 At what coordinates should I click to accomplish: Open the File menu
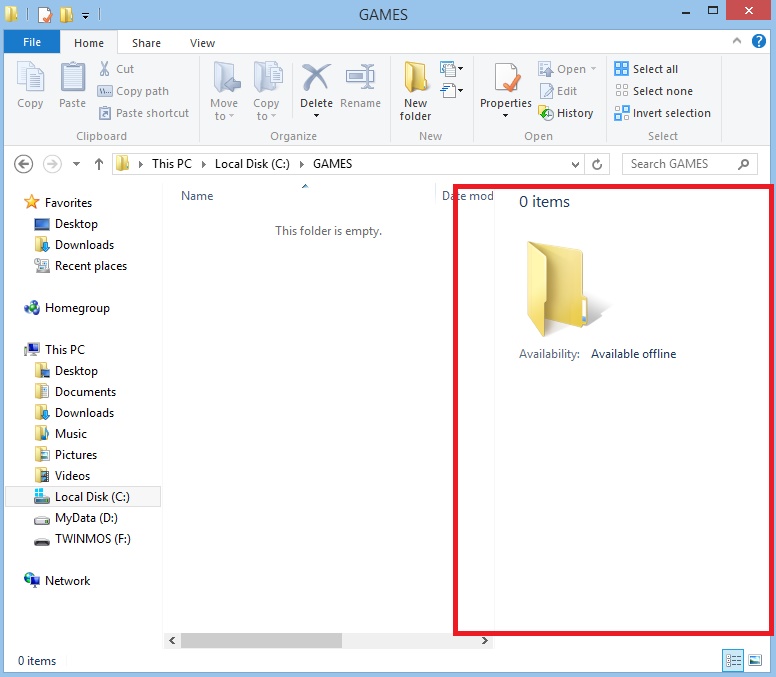(x=32, y=42)
